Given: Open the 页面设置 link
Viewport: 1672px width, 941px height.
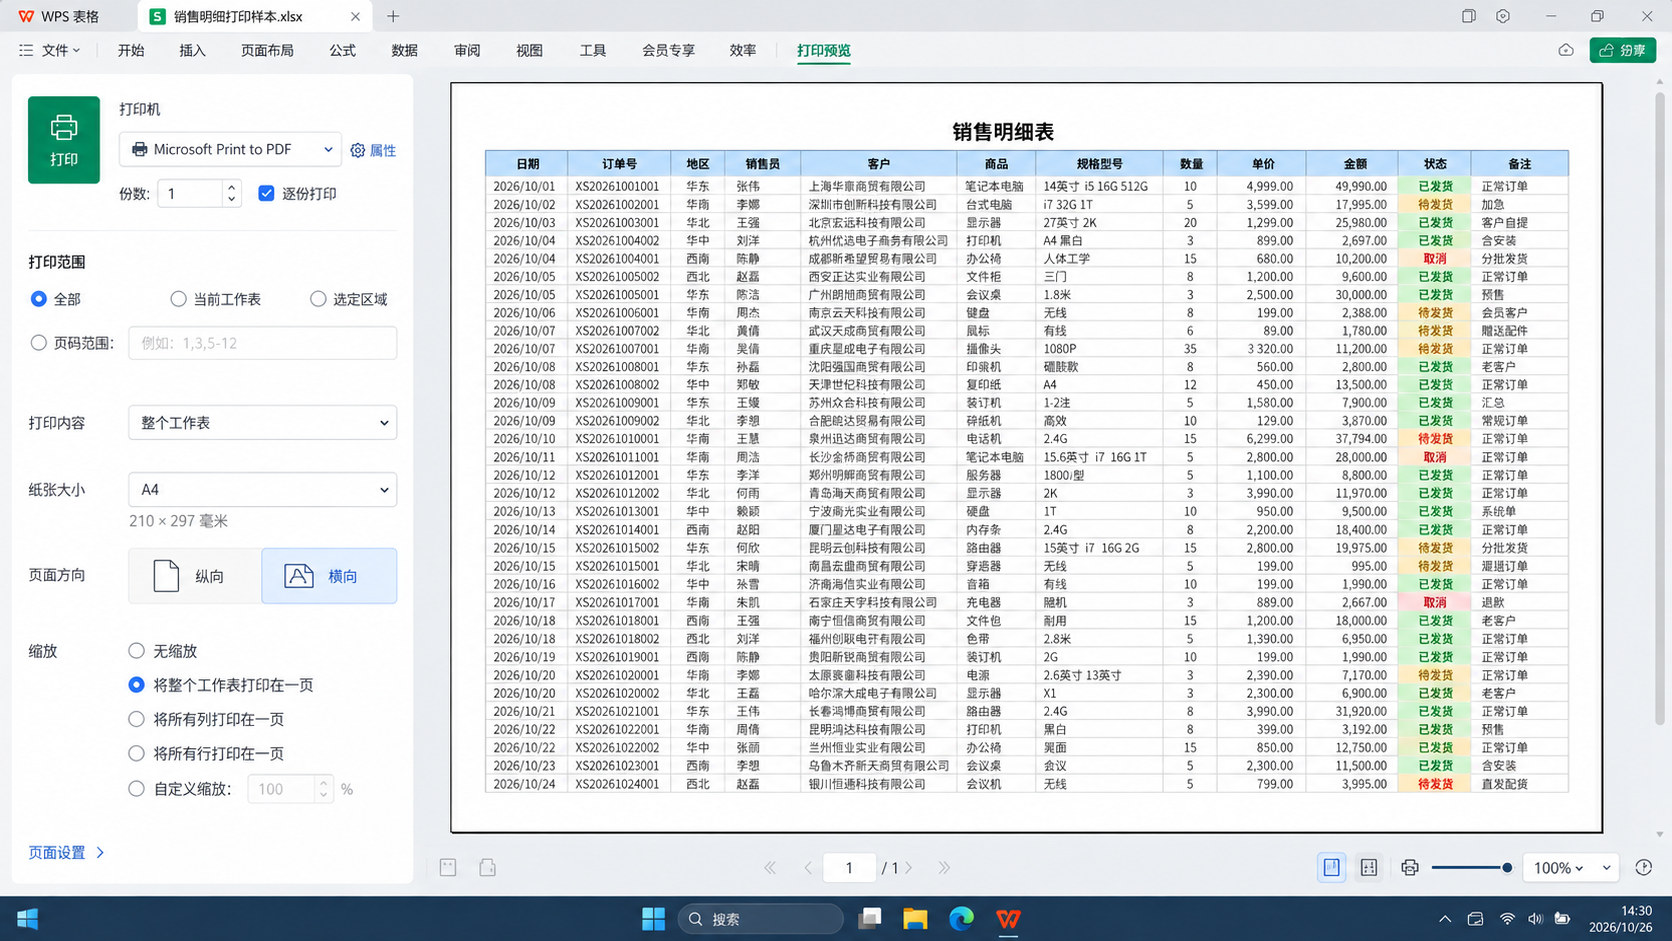Looking at the screenshot, I should pos(66,853).
